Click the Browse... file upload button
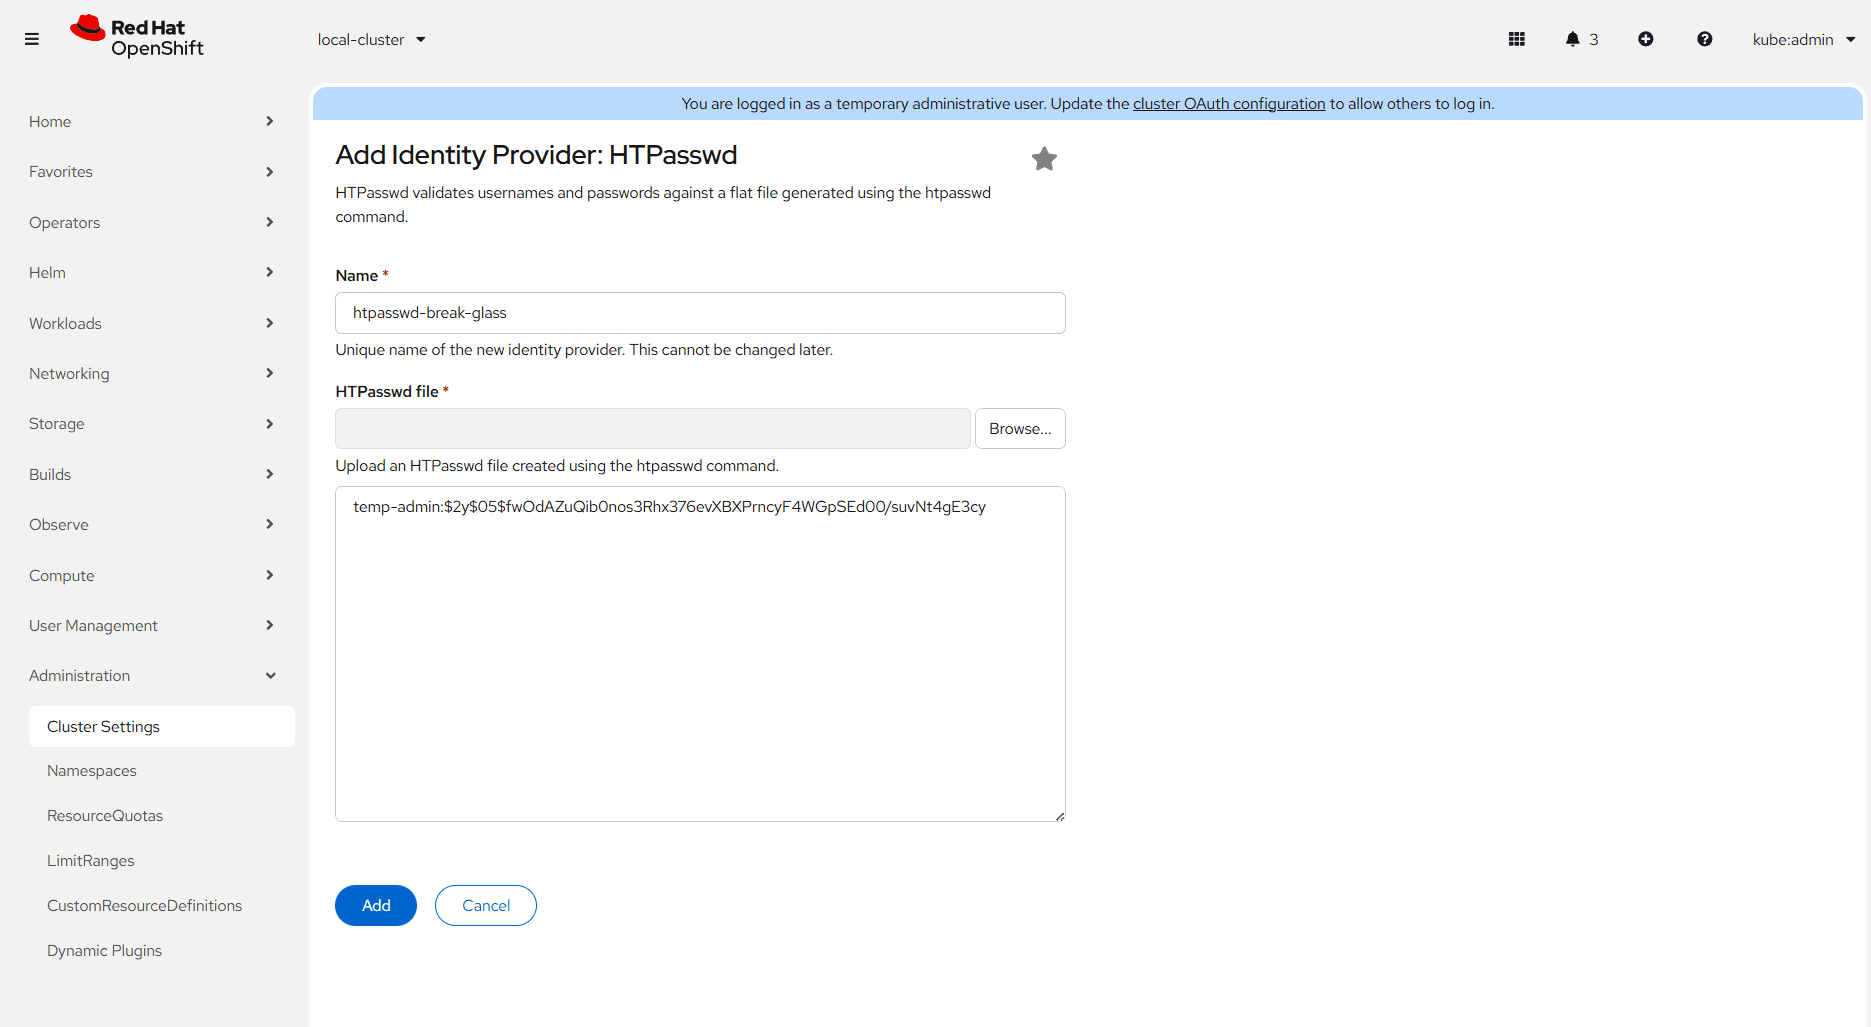The width and height of the screenshot is (1871, 1027). pyautogui.click(x=1020, y=429)
